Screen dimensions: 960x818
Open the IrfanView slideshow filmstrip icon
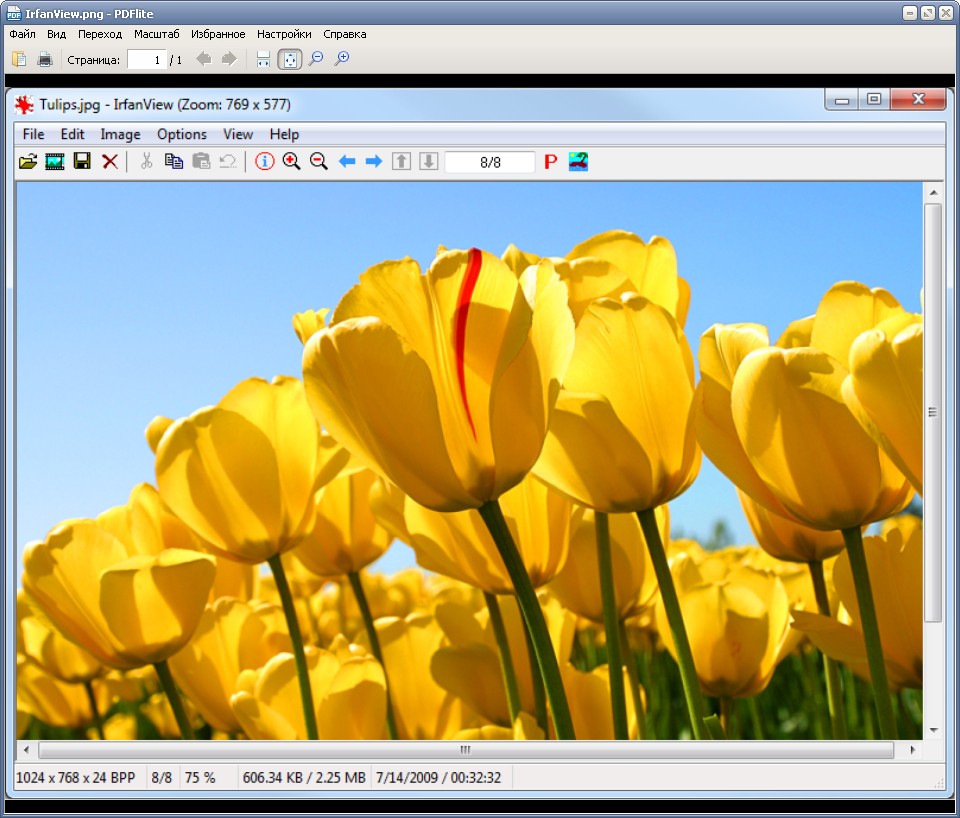pyautogui.click(x=54, y=162)
